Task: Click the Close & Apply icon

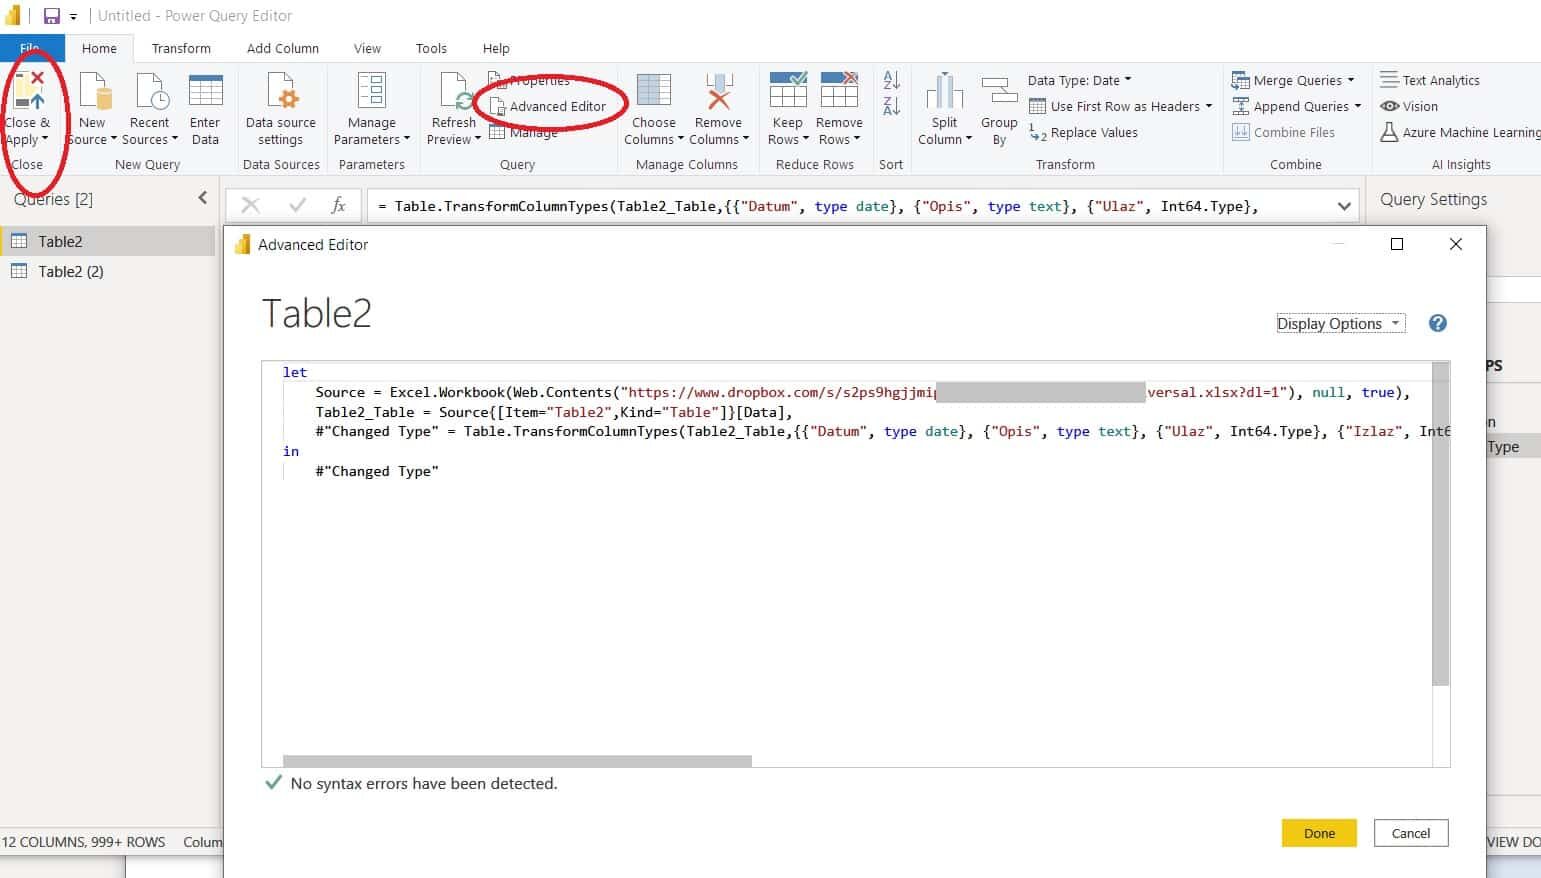Action: coord(29,90)
